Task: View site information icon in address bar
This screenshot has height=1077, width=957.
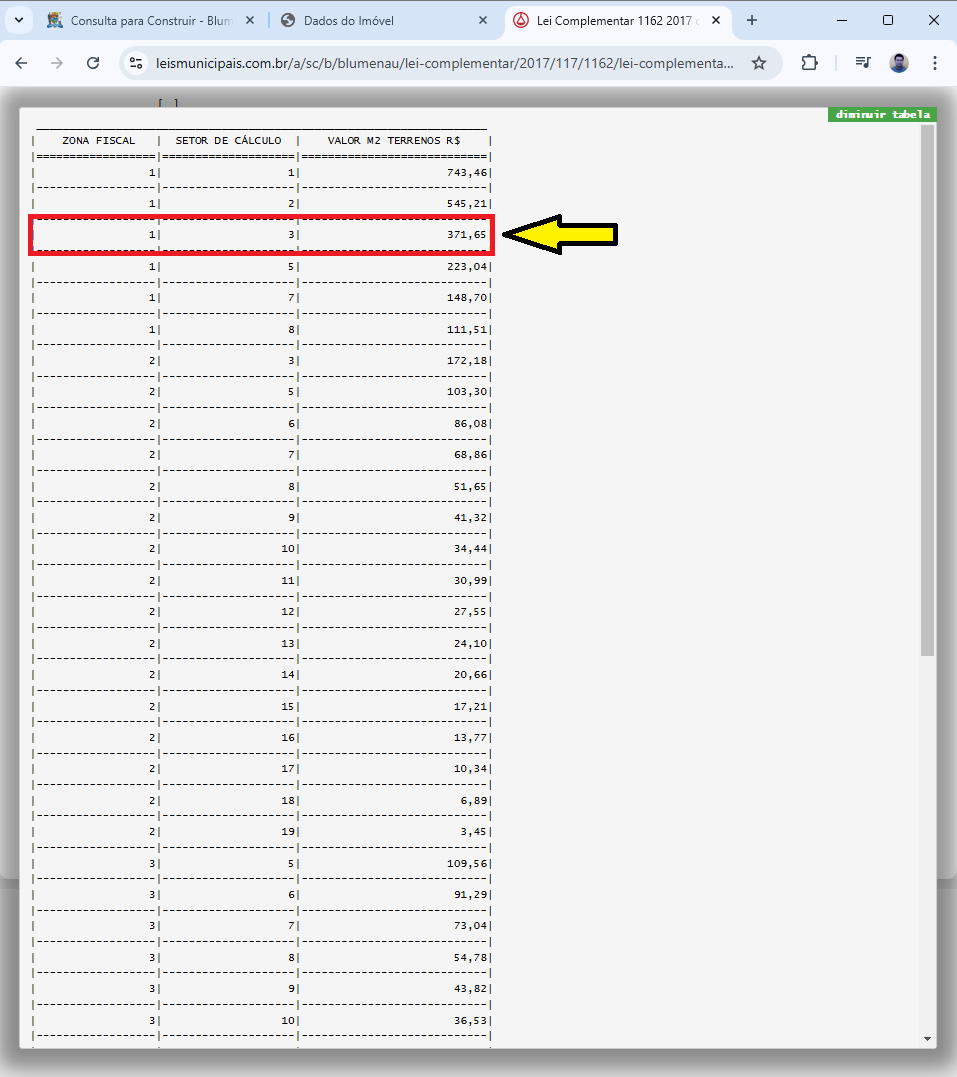Action: pyautogui.click(x=136, y=63)
